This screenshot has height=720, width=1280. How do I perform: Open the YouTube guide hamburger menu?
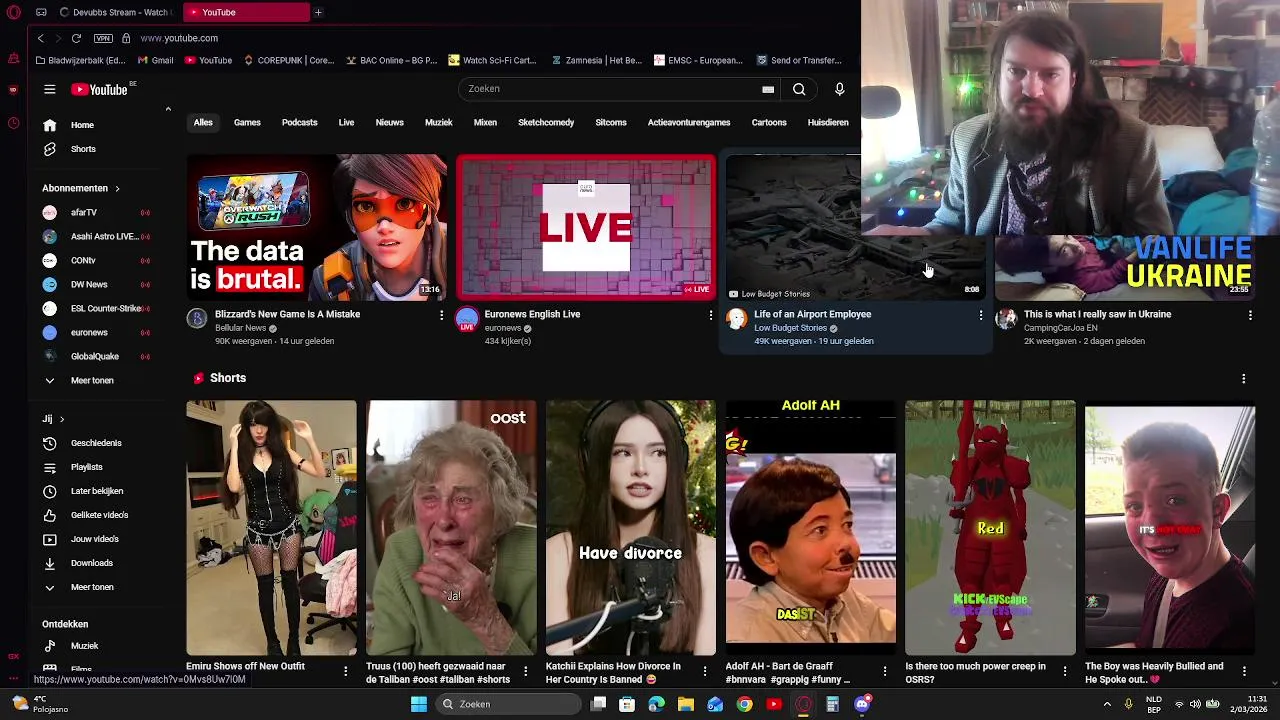(x=49, y=89)
